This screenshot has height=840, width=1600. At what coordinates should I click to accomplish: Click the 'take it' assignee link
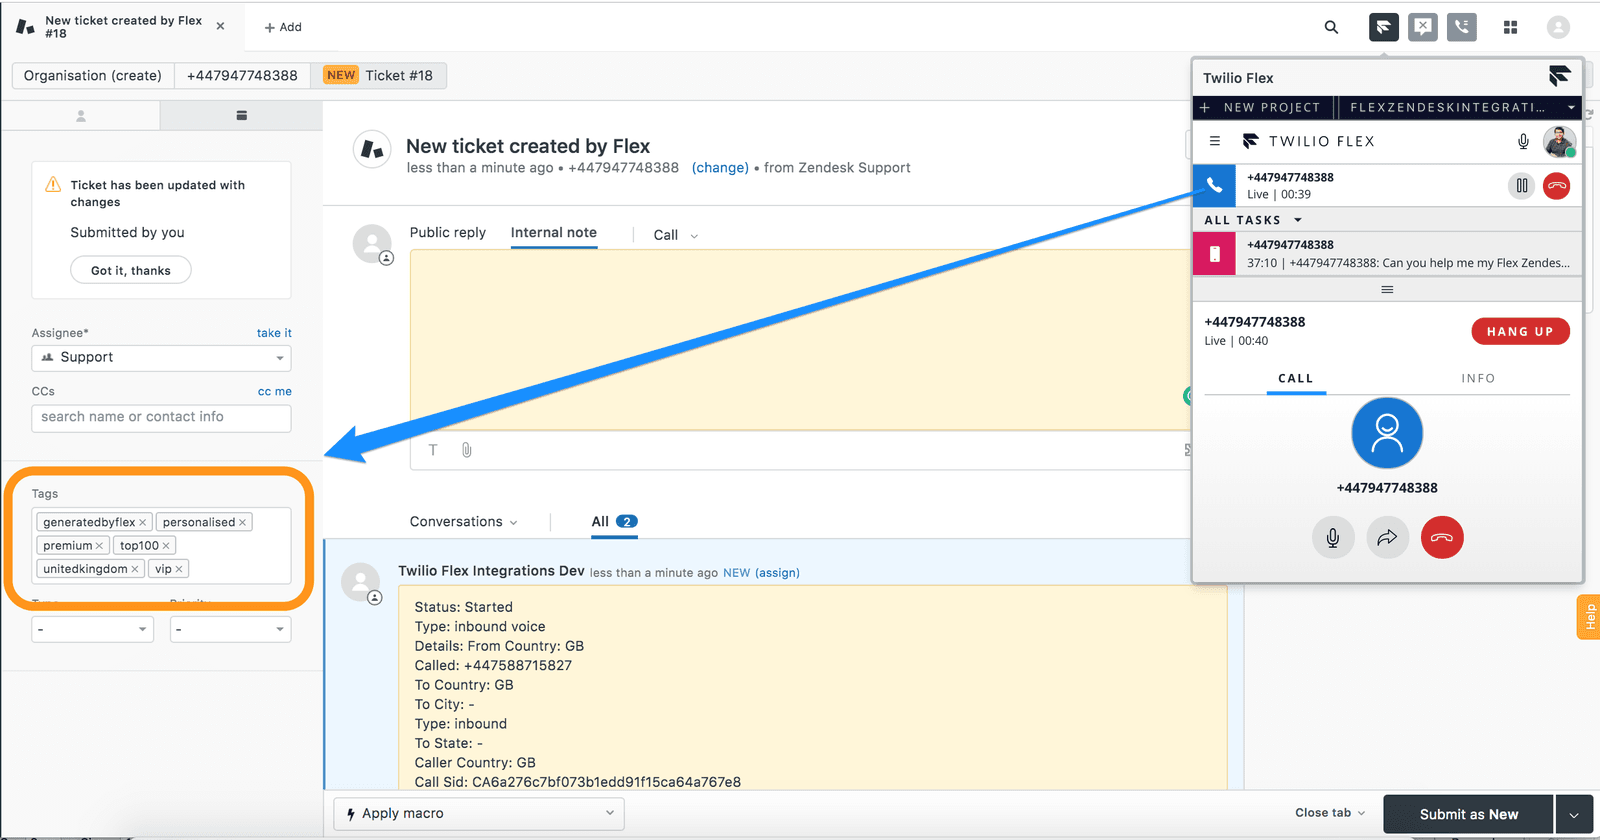coord(274,333)
